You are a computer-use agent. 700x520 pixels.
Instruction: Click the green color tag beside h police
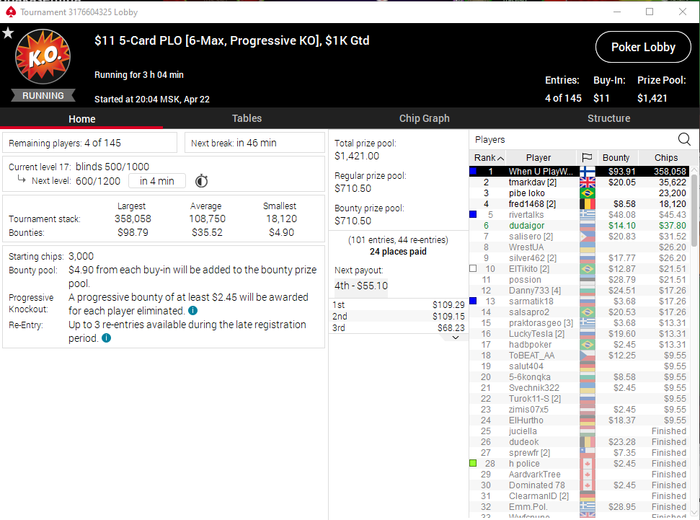point(473,463)
